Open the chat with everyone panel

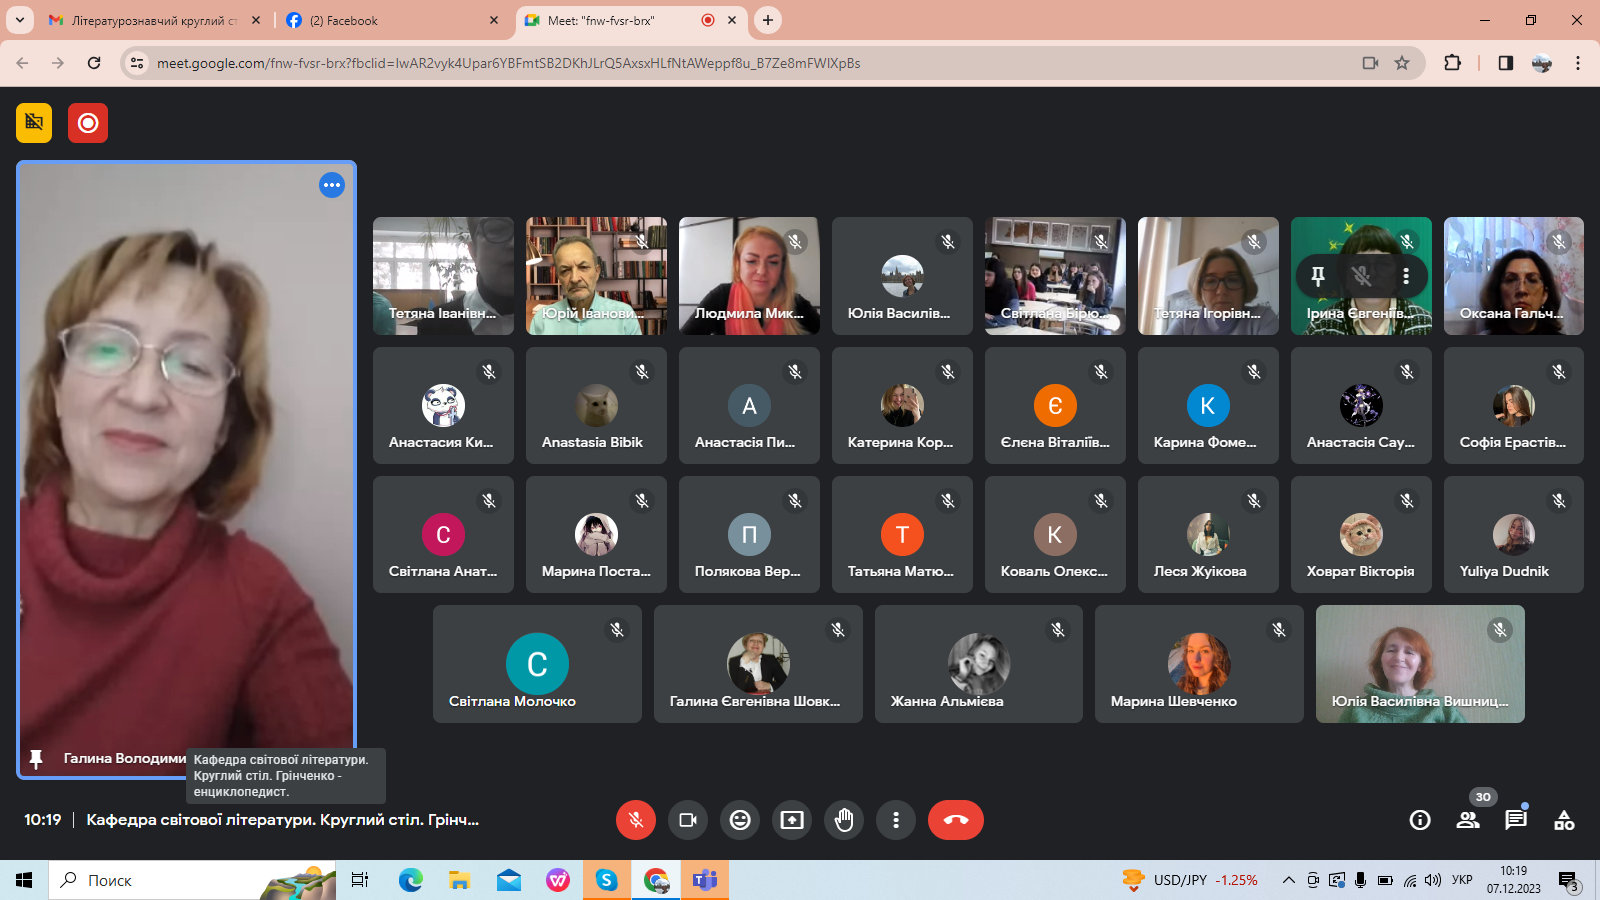coord(1516,820)
